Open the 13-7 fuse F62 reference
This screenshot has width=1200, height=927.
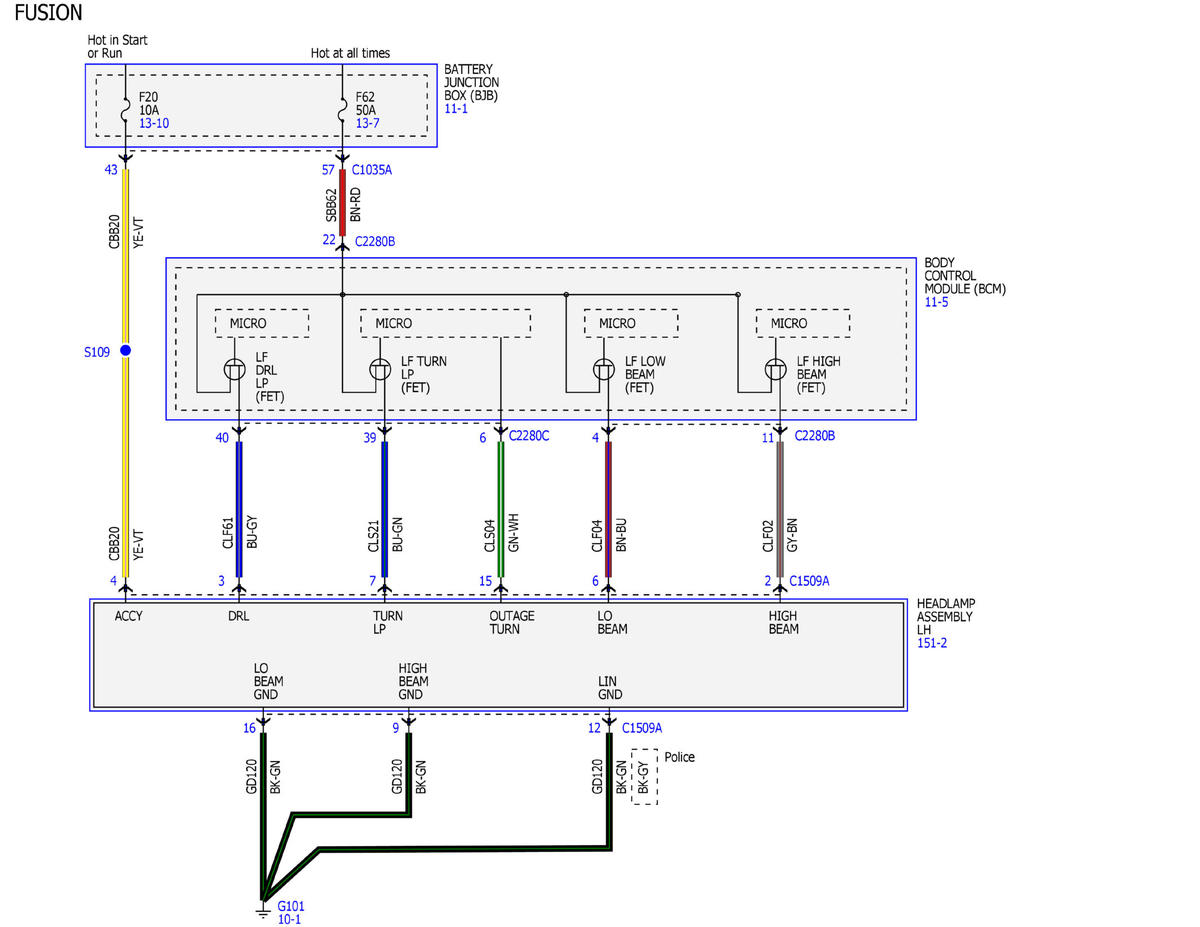[367, 122]
